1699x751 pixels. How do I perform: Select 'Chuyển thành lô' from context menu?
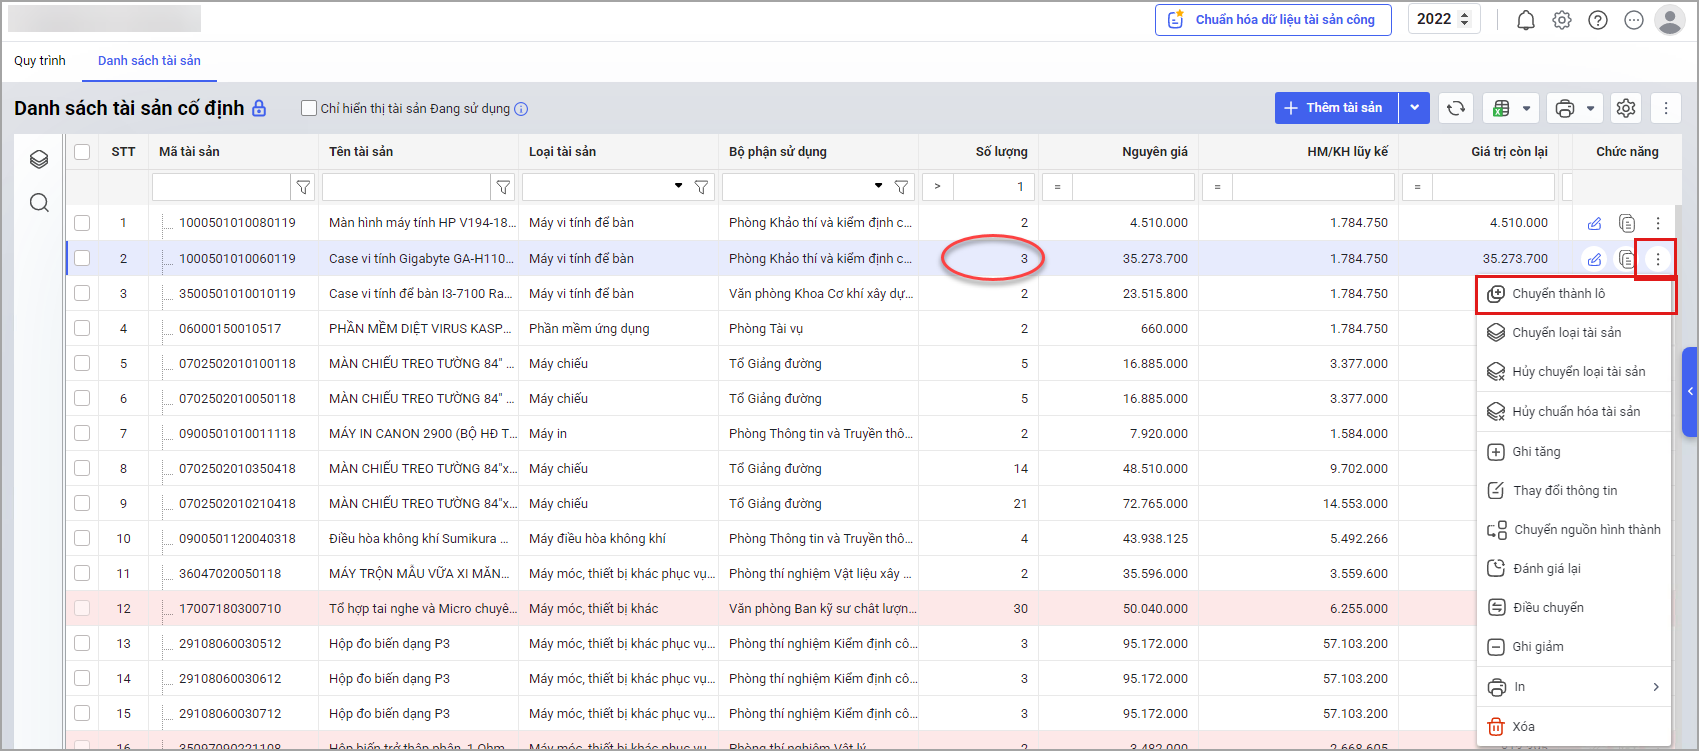coord(1558,294)
